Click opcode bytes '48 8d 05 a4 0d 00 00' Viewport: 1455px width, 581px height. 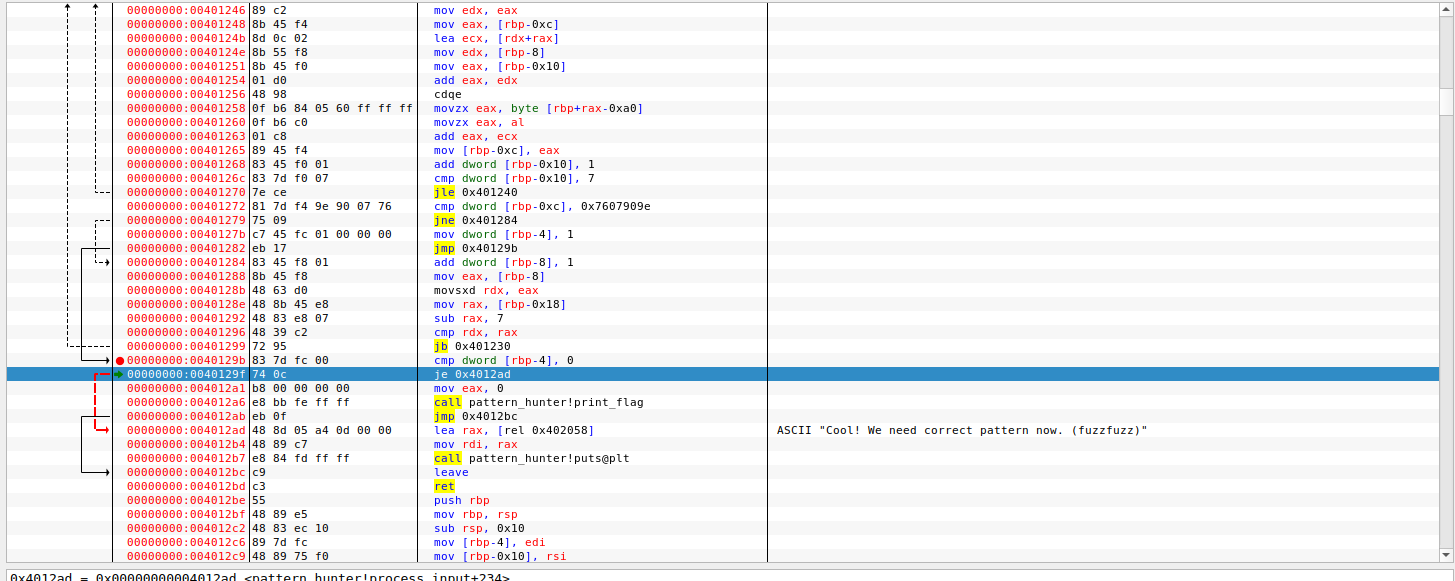(x=322, y=430)
